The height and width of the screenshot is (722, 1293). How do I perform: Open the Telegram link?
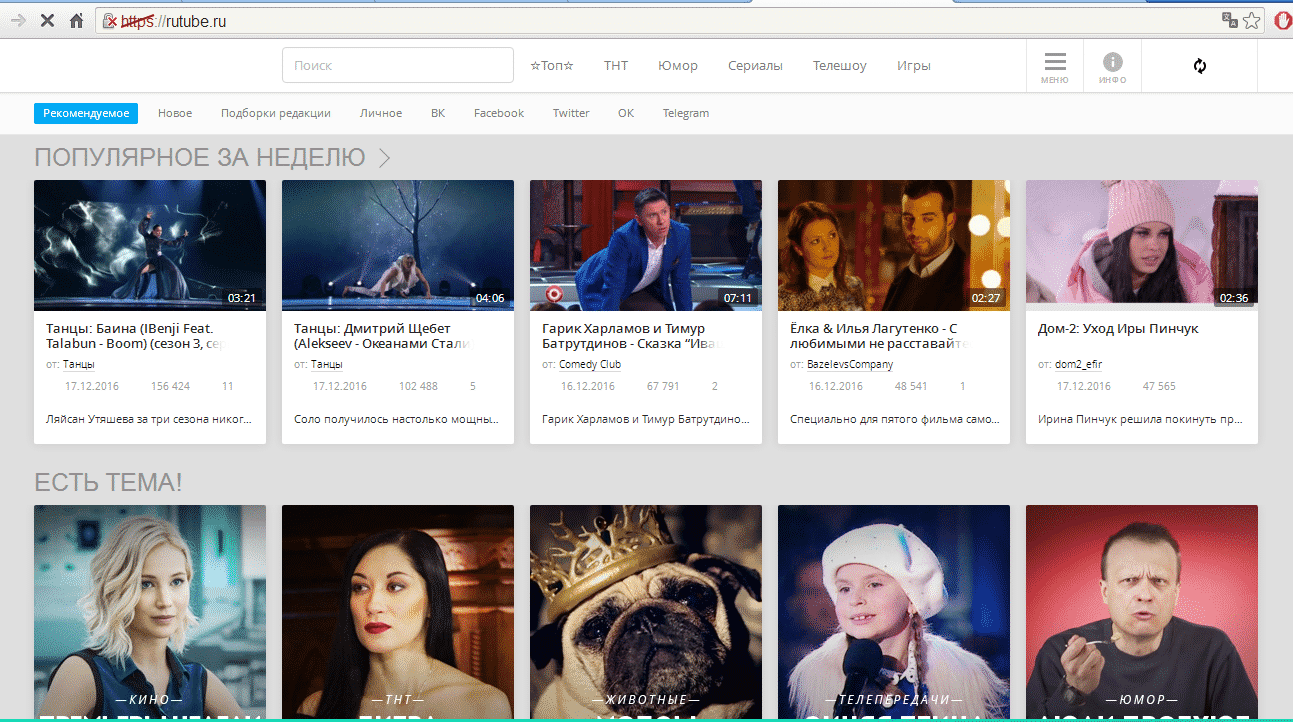pyautogui.click(x=686, y=113)
